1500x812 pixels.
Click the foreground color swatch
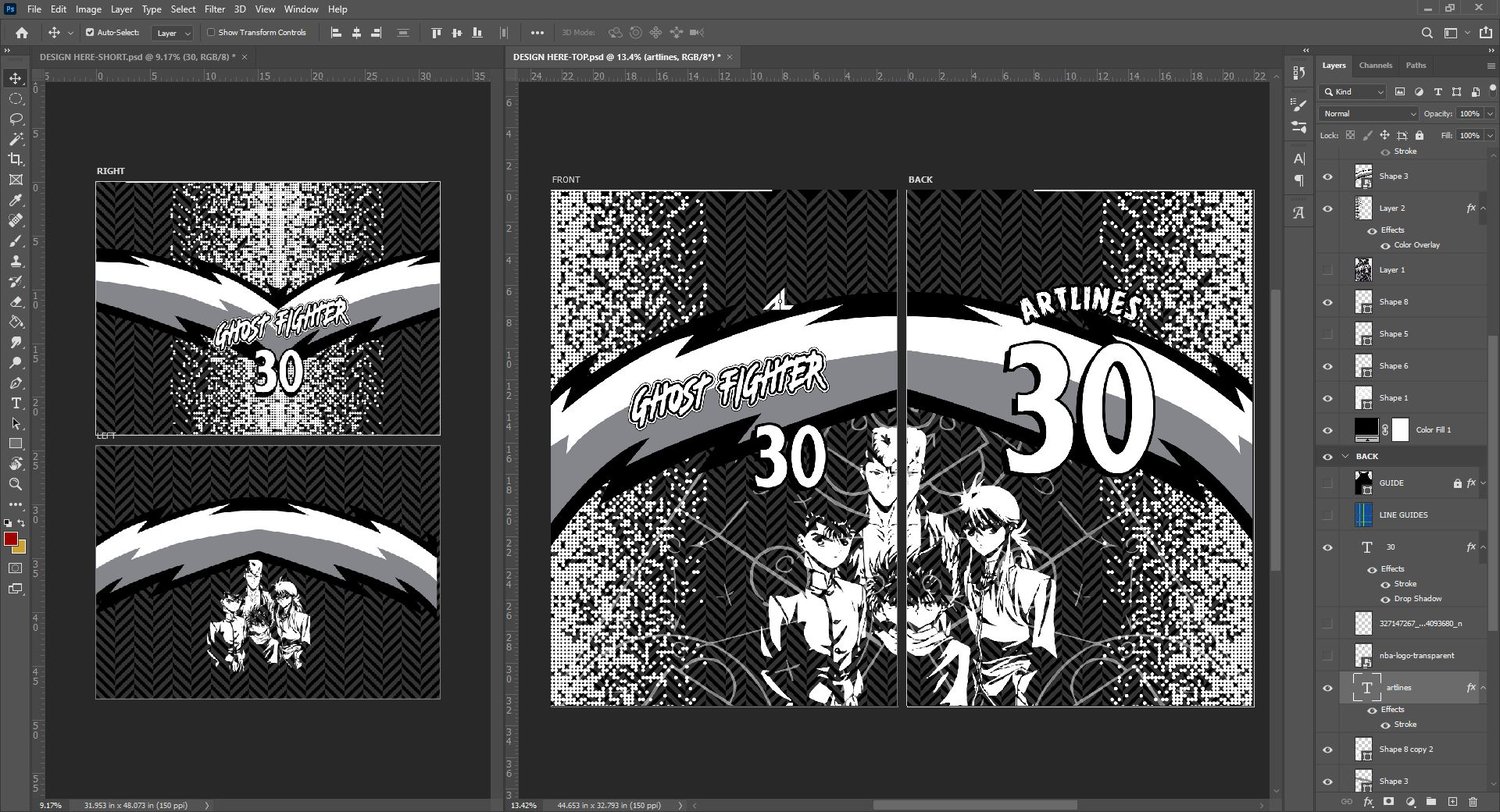point(11,539)
